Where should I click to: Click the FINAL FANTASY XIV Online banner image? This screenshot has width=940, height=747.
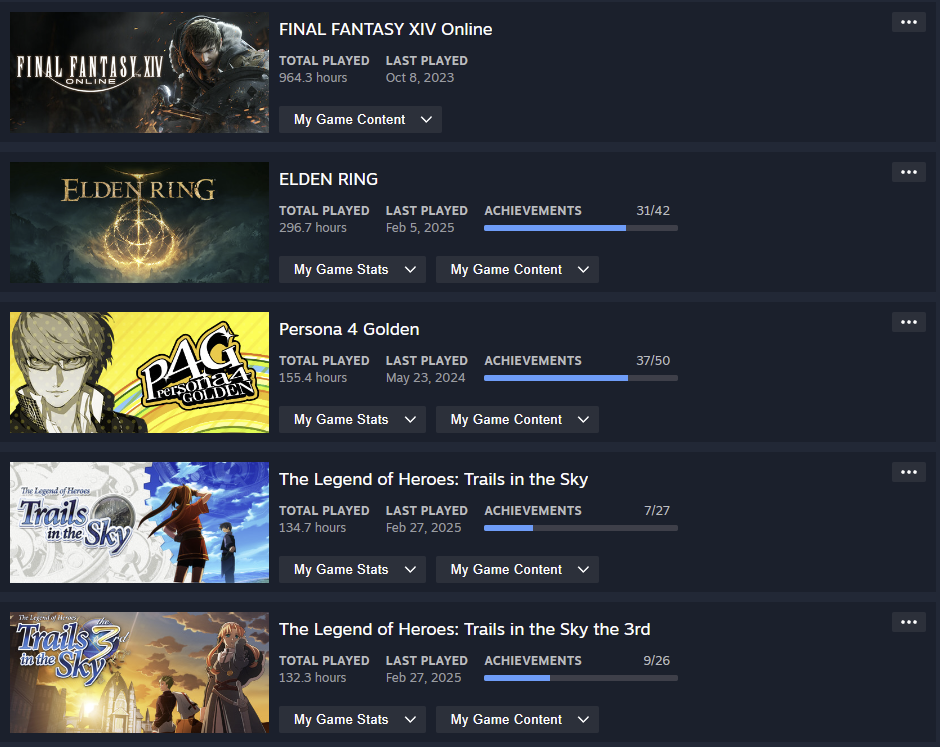[139, 73]
